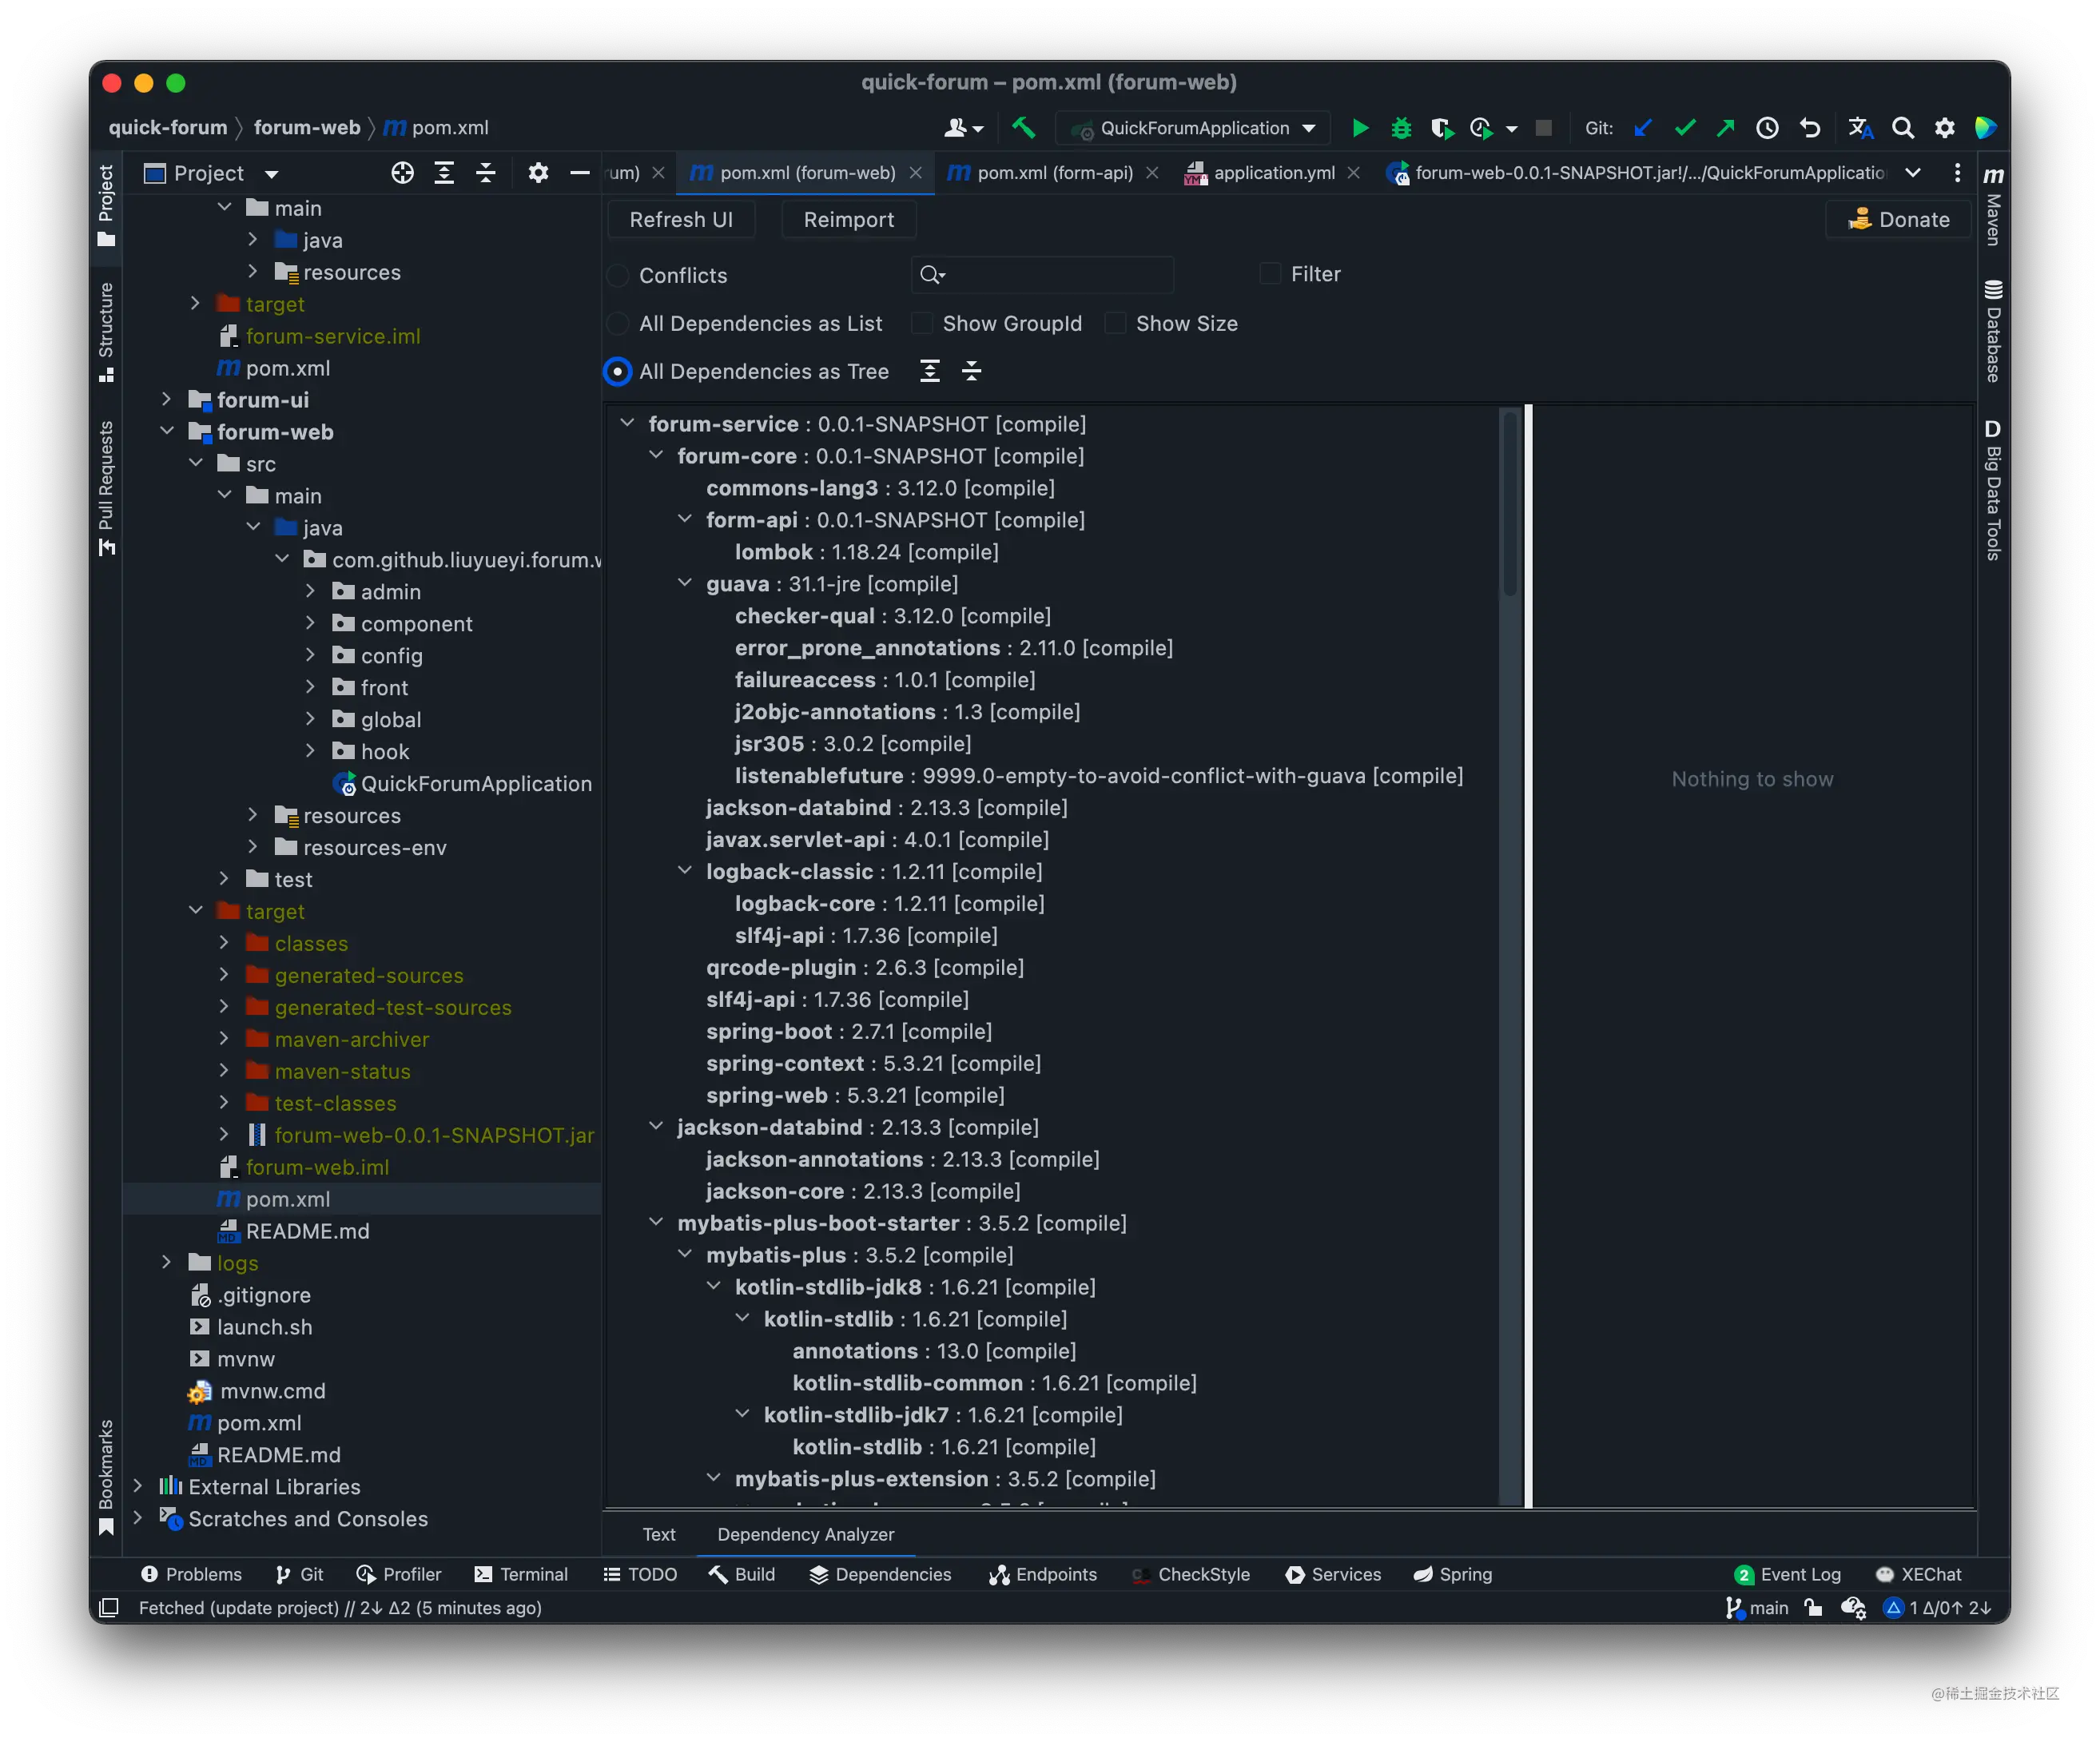Show Git history clock icon
The width and height of the screenshot is (2100, 1742).
(1767, 128)
